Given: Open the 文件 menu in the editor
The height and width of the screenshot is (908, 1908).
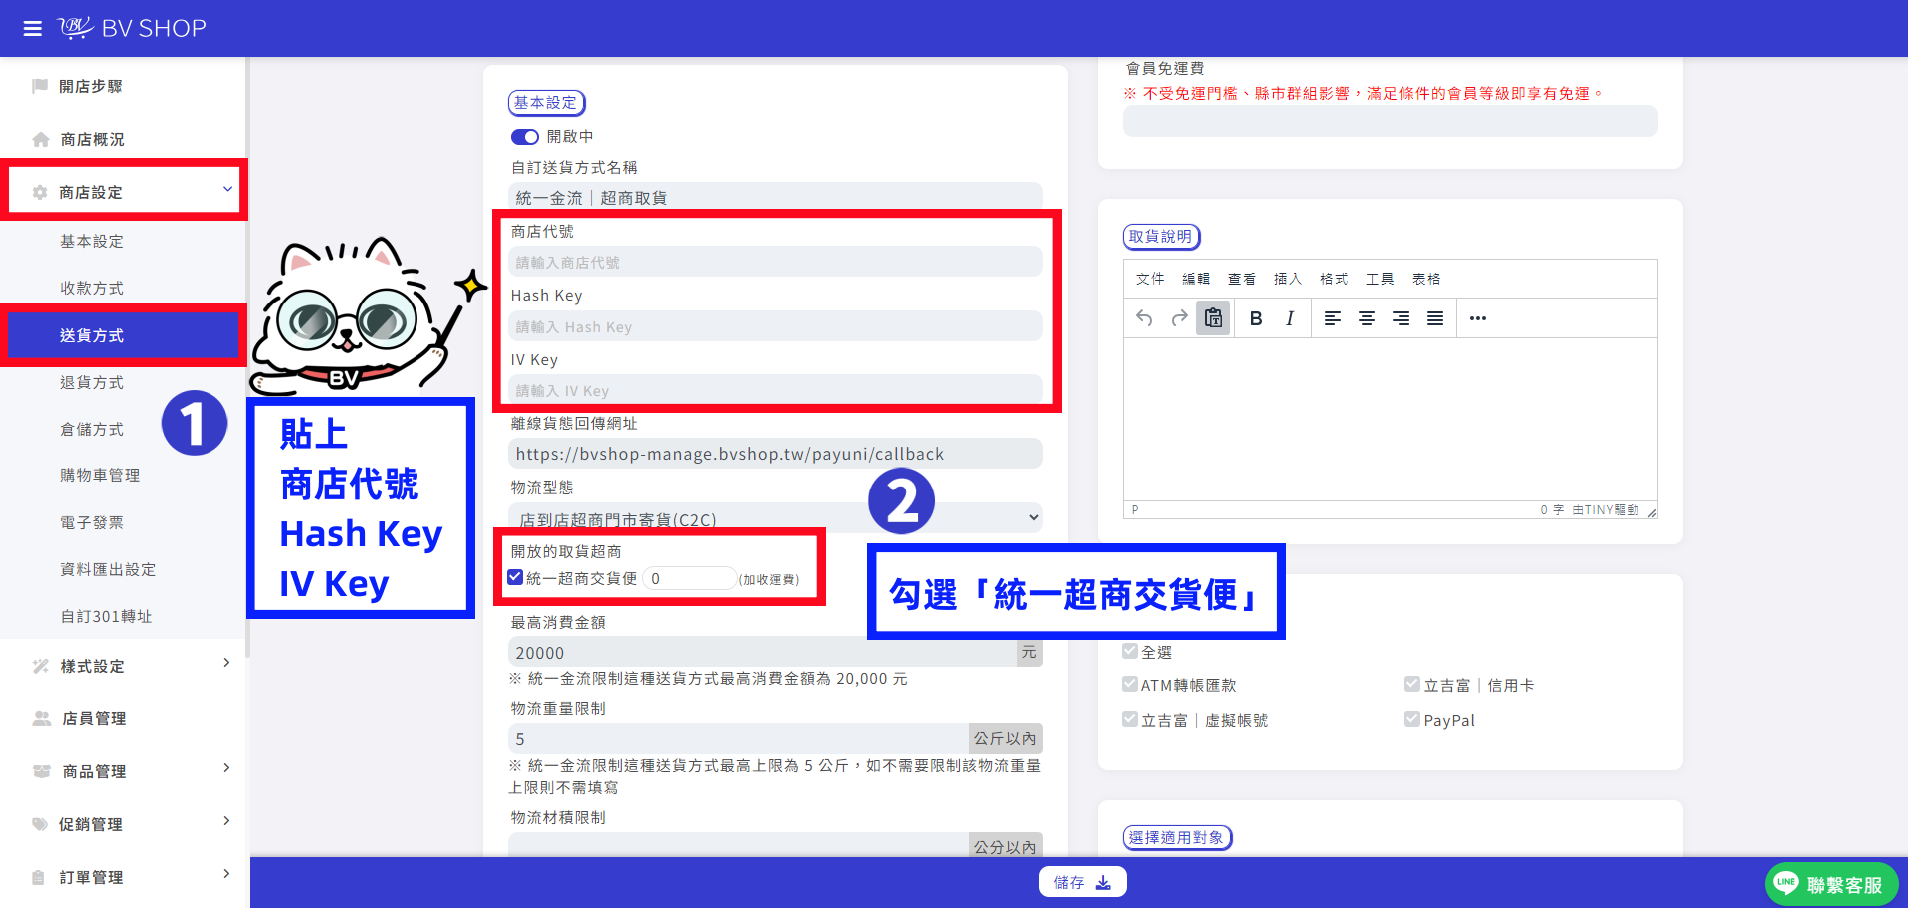Looking at the screenshot, I should coord(1150,279).
